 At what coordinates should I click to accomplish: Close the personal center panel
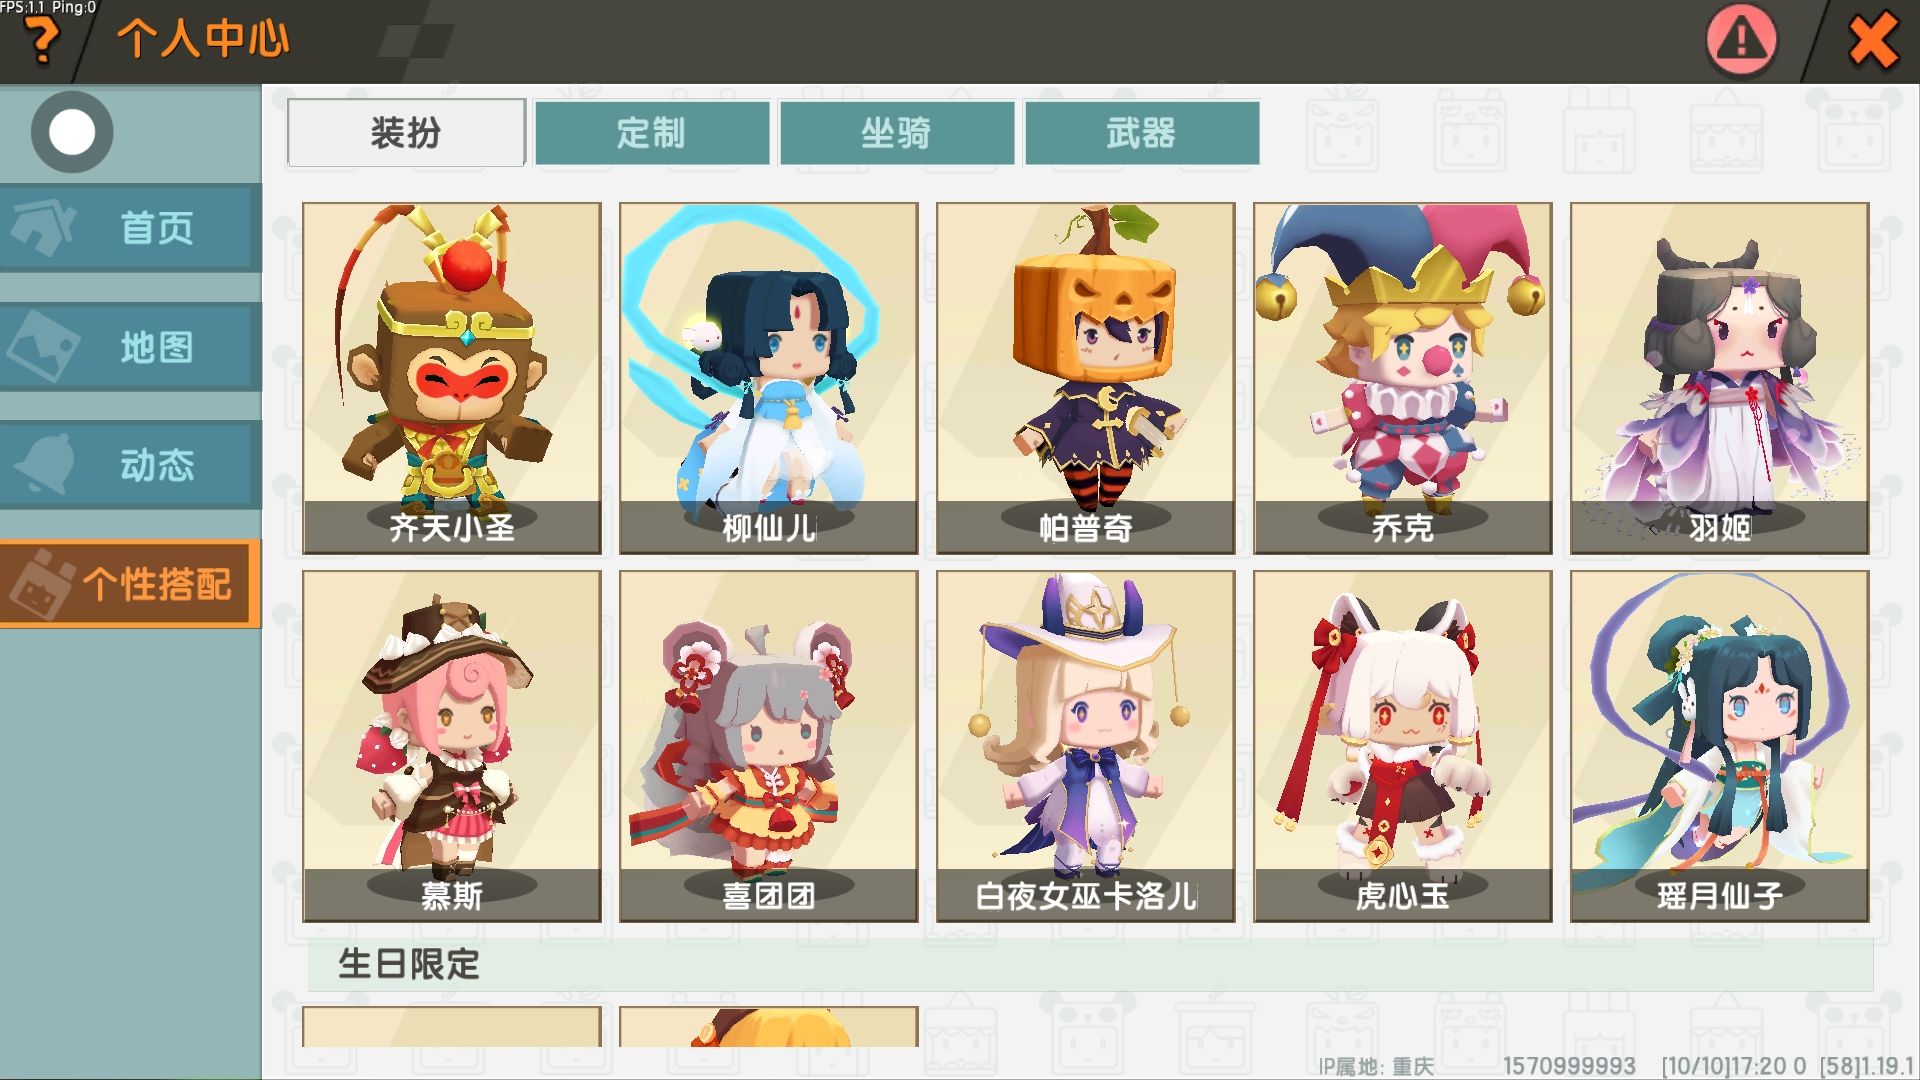(x=1873, y=41)
